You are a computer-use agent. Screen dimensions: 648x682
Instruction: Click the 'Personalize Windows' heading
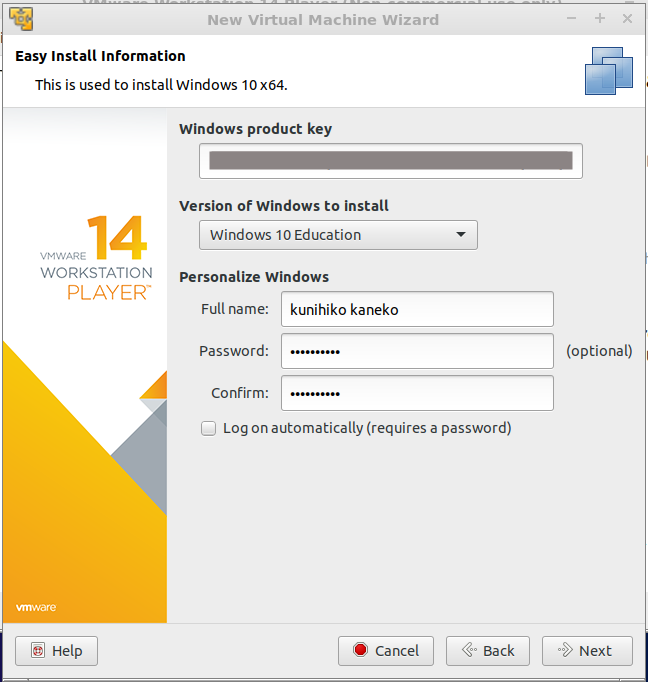pyautogui.click(x=254, y=277)
